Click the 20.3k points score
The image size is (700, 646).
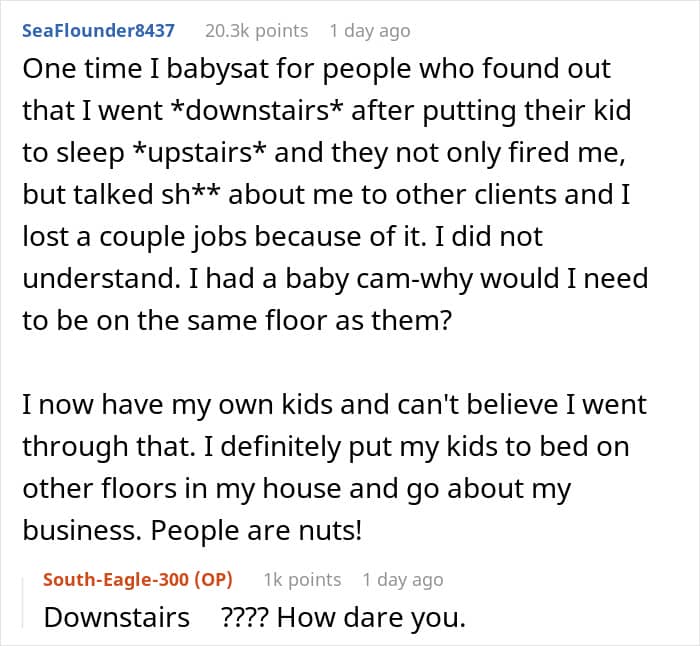257,31
